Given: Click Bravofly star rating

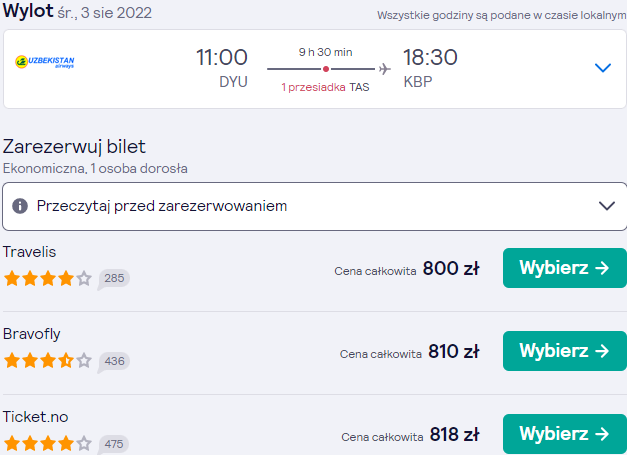Looking at the screenshot, I should (x=48, y=361).
